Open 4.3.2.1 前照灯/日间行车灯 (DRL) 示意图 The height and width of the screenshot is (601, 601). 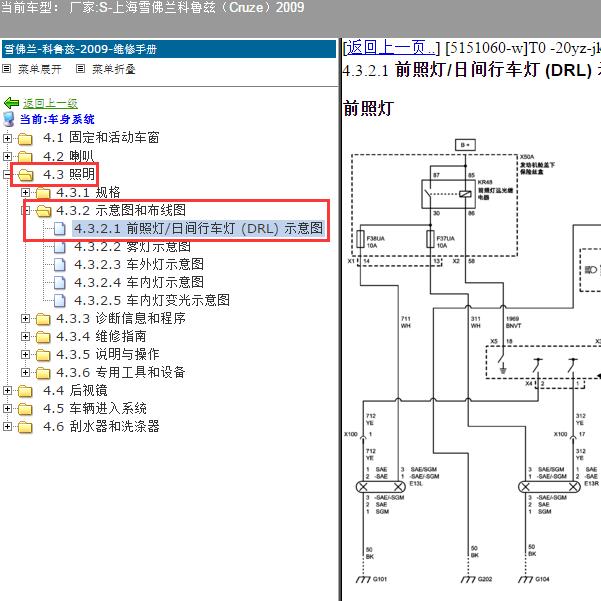pyautogui.click(x=198, y=228)
